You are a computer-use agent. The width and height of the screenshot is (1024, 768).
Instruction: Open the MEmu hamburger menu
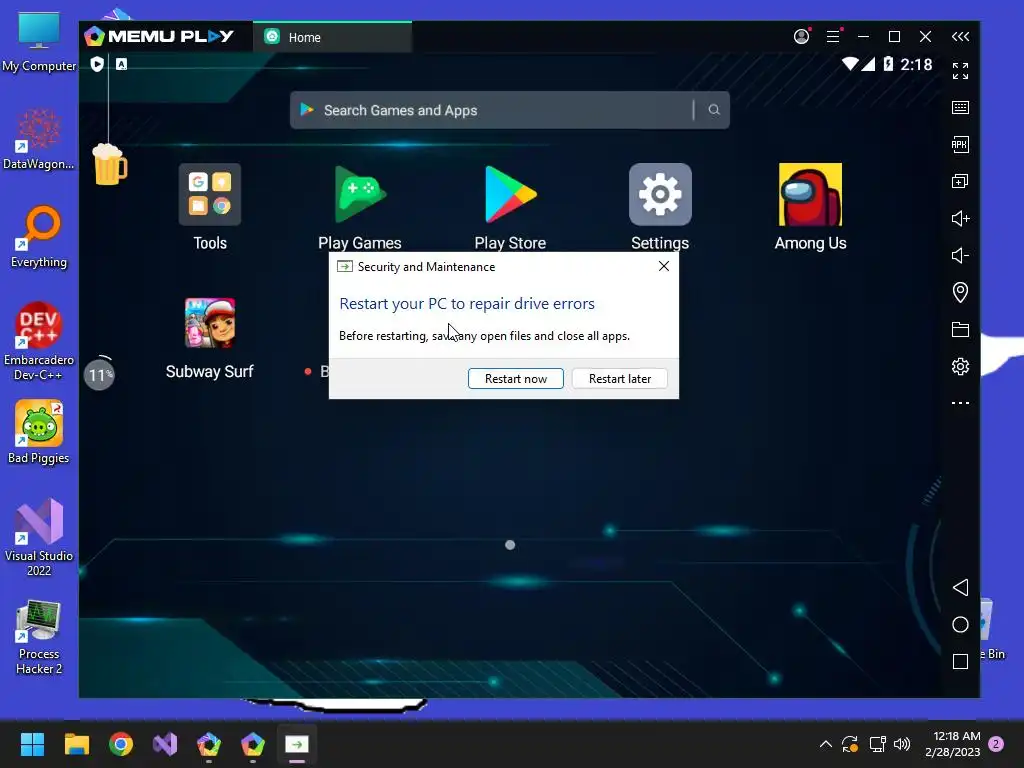(x=833, y=37)
